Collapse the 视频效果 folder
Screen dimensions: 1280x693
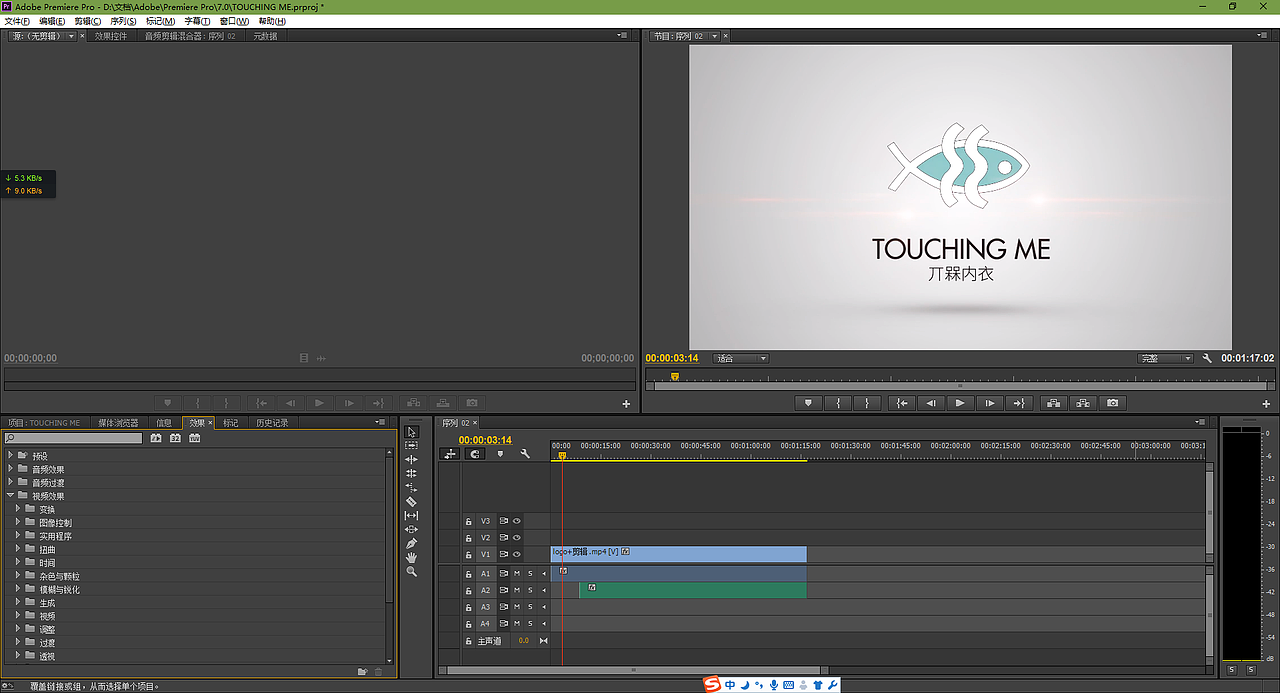[x=10, y=496]
